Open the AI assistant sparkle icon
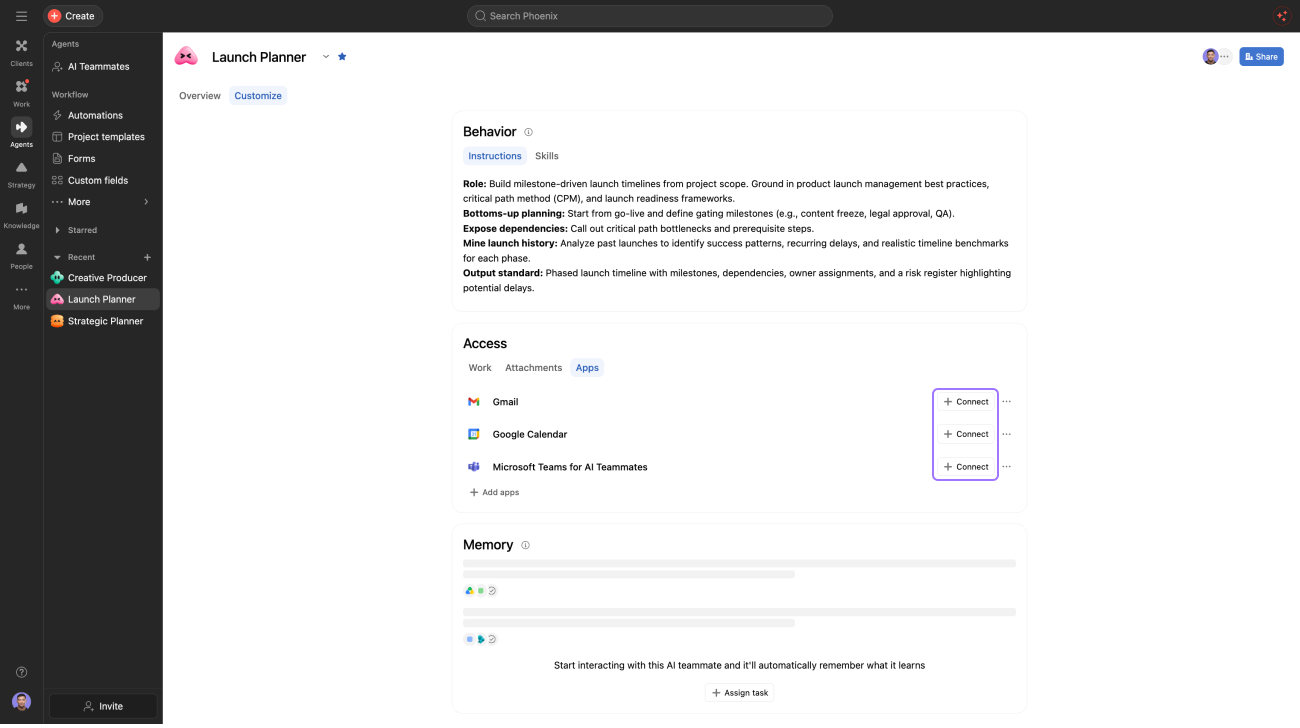The width and height of the screenshot is (1300, 728). click(x=1282, y=16)
